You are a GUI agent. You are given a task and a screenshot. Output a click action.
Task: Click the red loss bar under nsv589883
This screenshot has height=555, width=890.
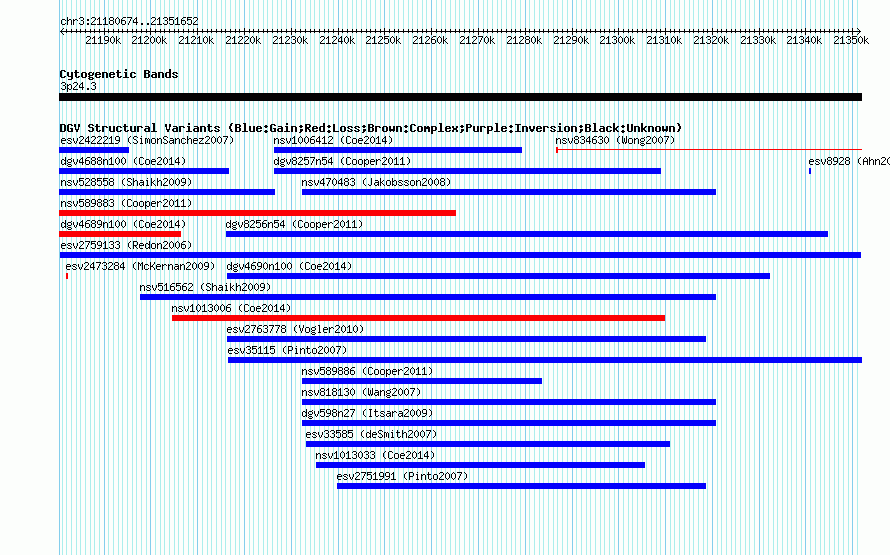257,213
